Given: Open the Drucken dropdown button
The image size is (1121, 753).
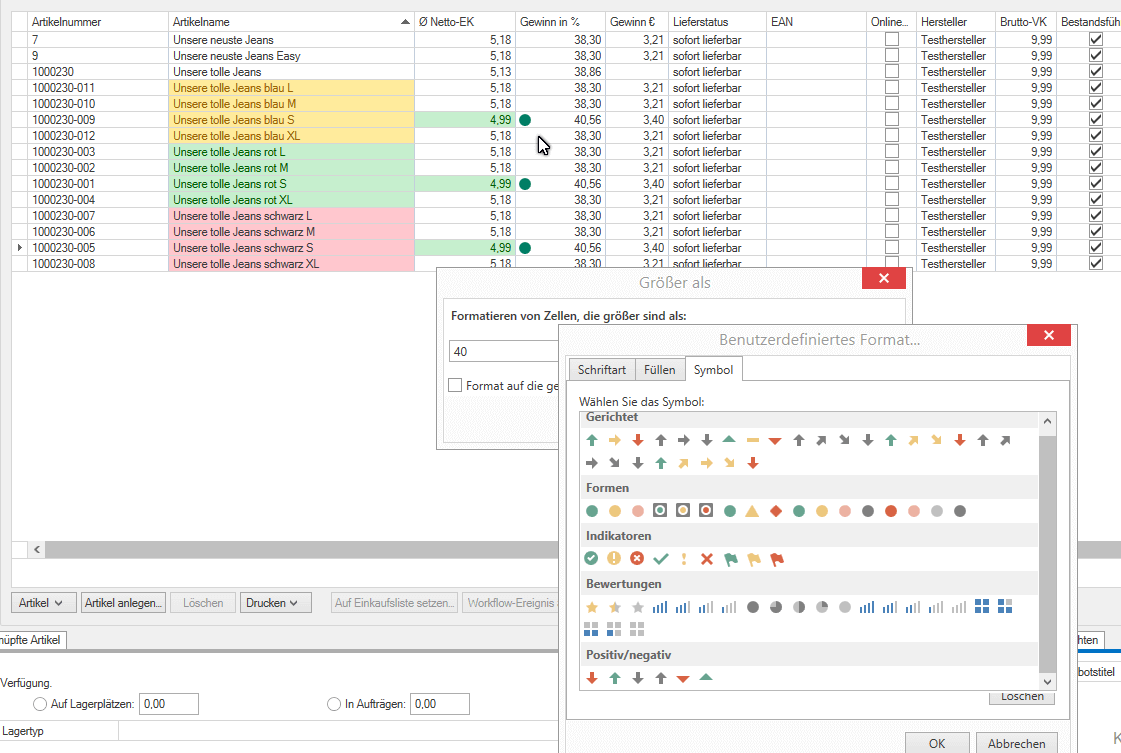Looking at the screenshot, I should coord(275,603).
